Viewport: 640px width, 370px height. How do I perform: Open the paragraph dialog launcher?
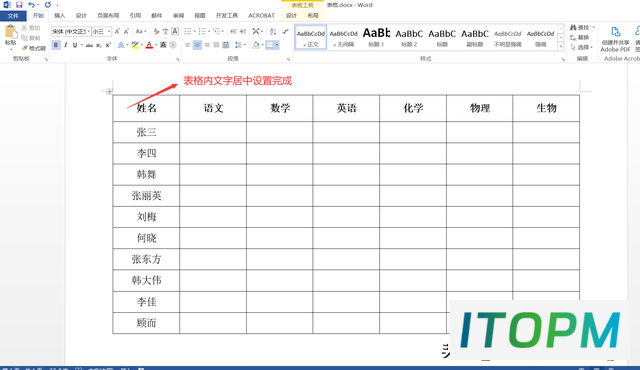[x=289, y=59]
